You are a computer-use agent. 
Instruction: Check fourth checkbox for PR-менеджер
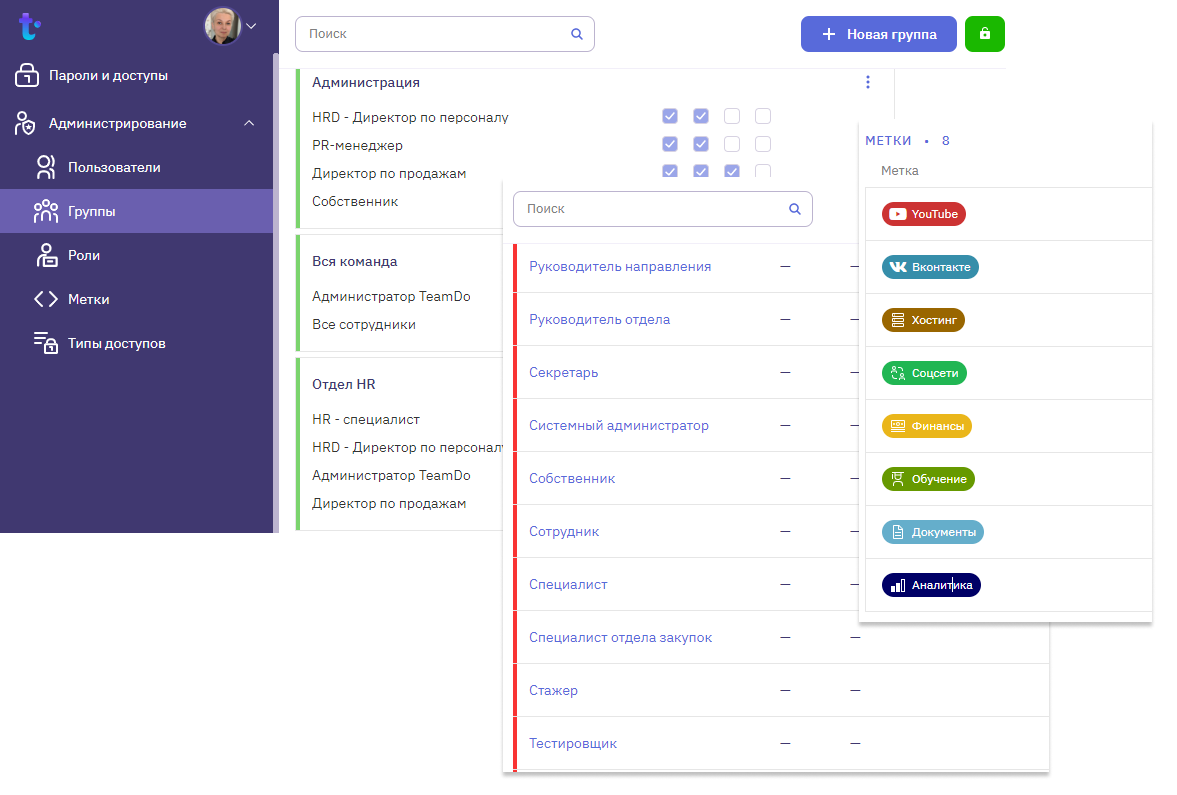pos(763,143)
